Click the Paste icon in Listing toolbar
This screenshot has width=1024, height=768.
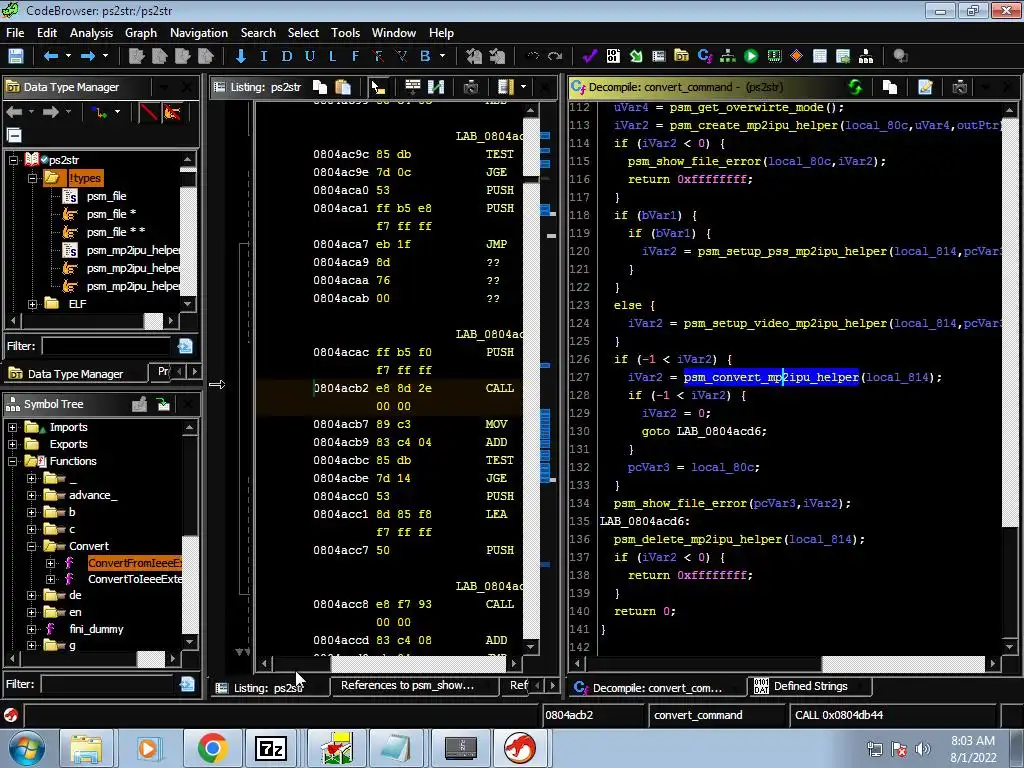[x=343, y=87]
